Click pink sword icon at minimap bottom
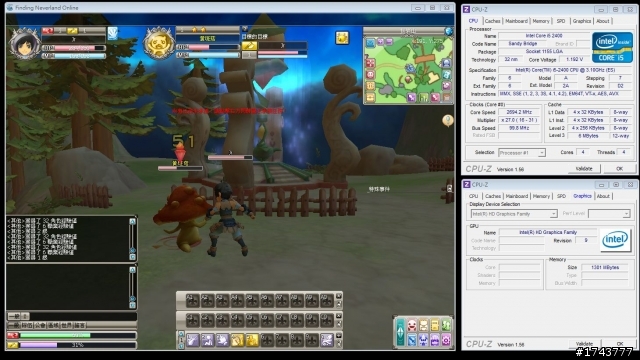Image resolution: width=640 pixels, height=360 pixels. pyautogui.click(x=435, y=98)
